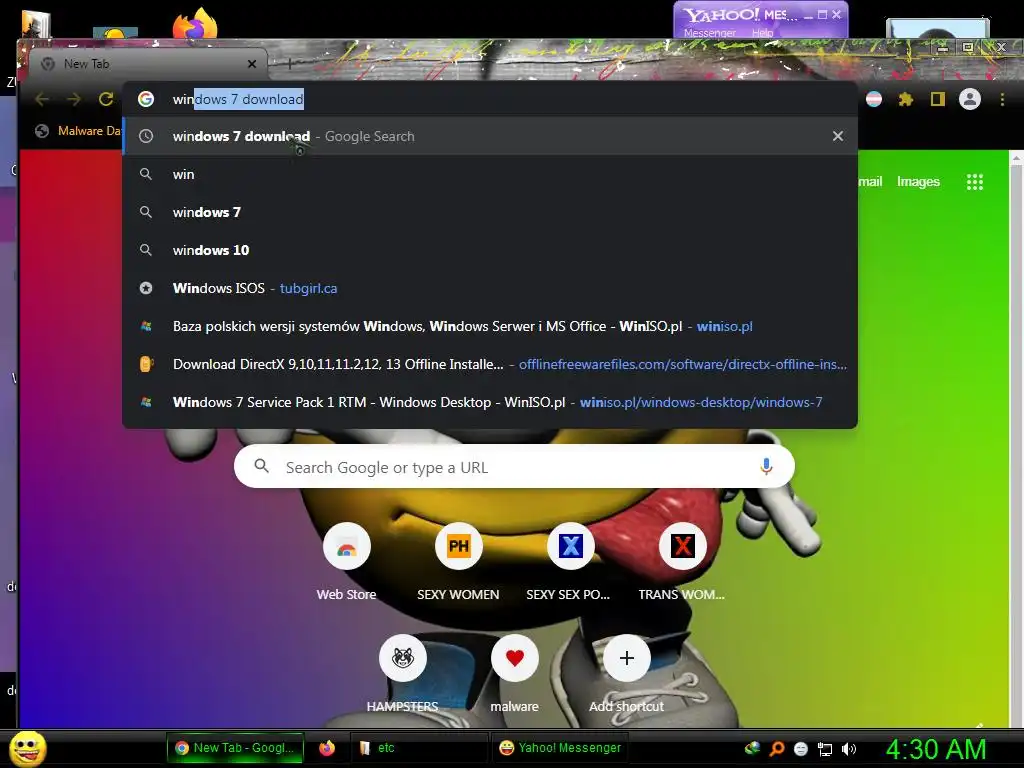
Task: Click the browser back arrow
Action: pyautogui.click(x=42, y=99)
